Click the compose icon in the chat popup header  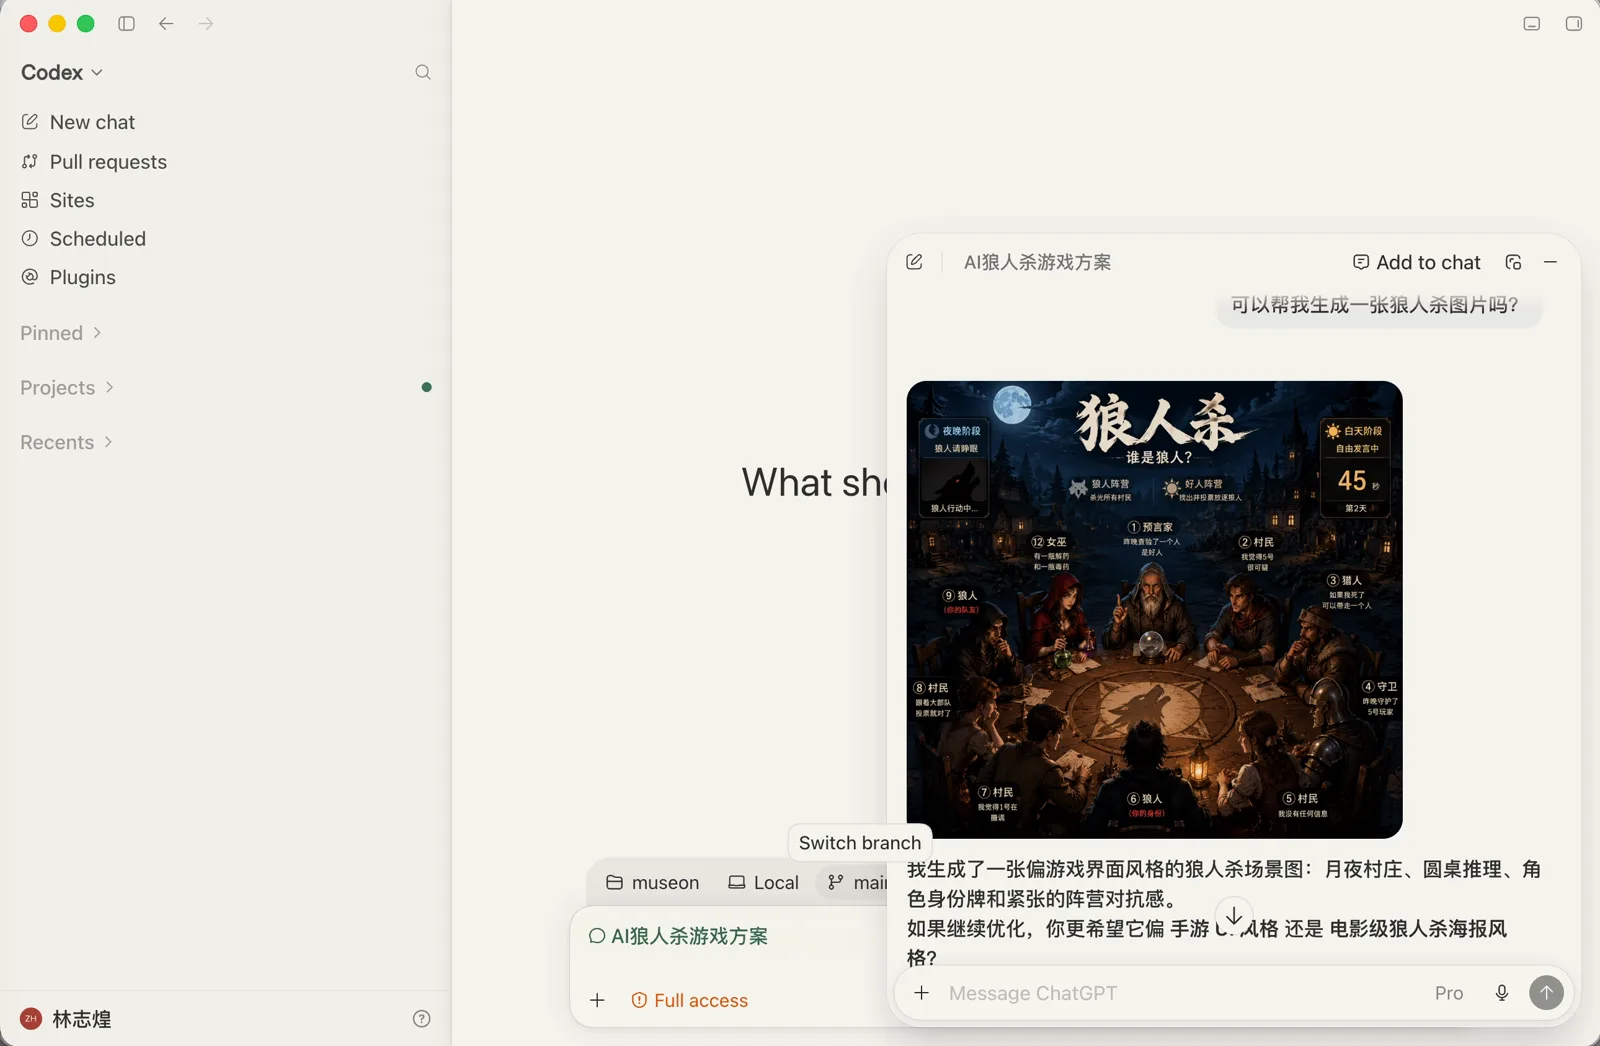click(914, 262)
